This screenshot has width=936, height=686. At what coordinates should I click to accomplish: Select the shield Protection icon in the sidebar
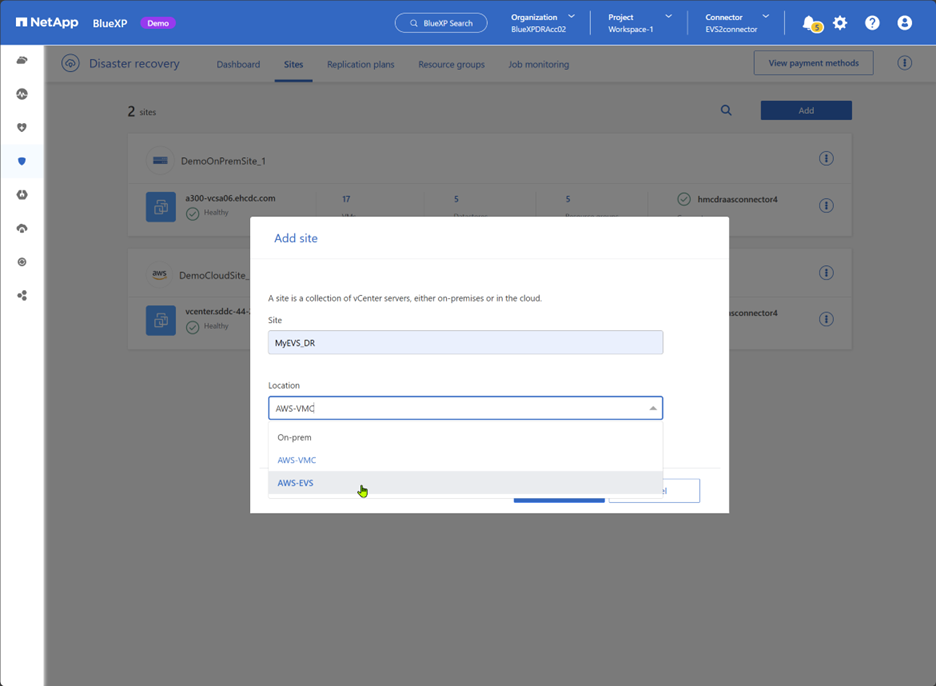(22, 161)
